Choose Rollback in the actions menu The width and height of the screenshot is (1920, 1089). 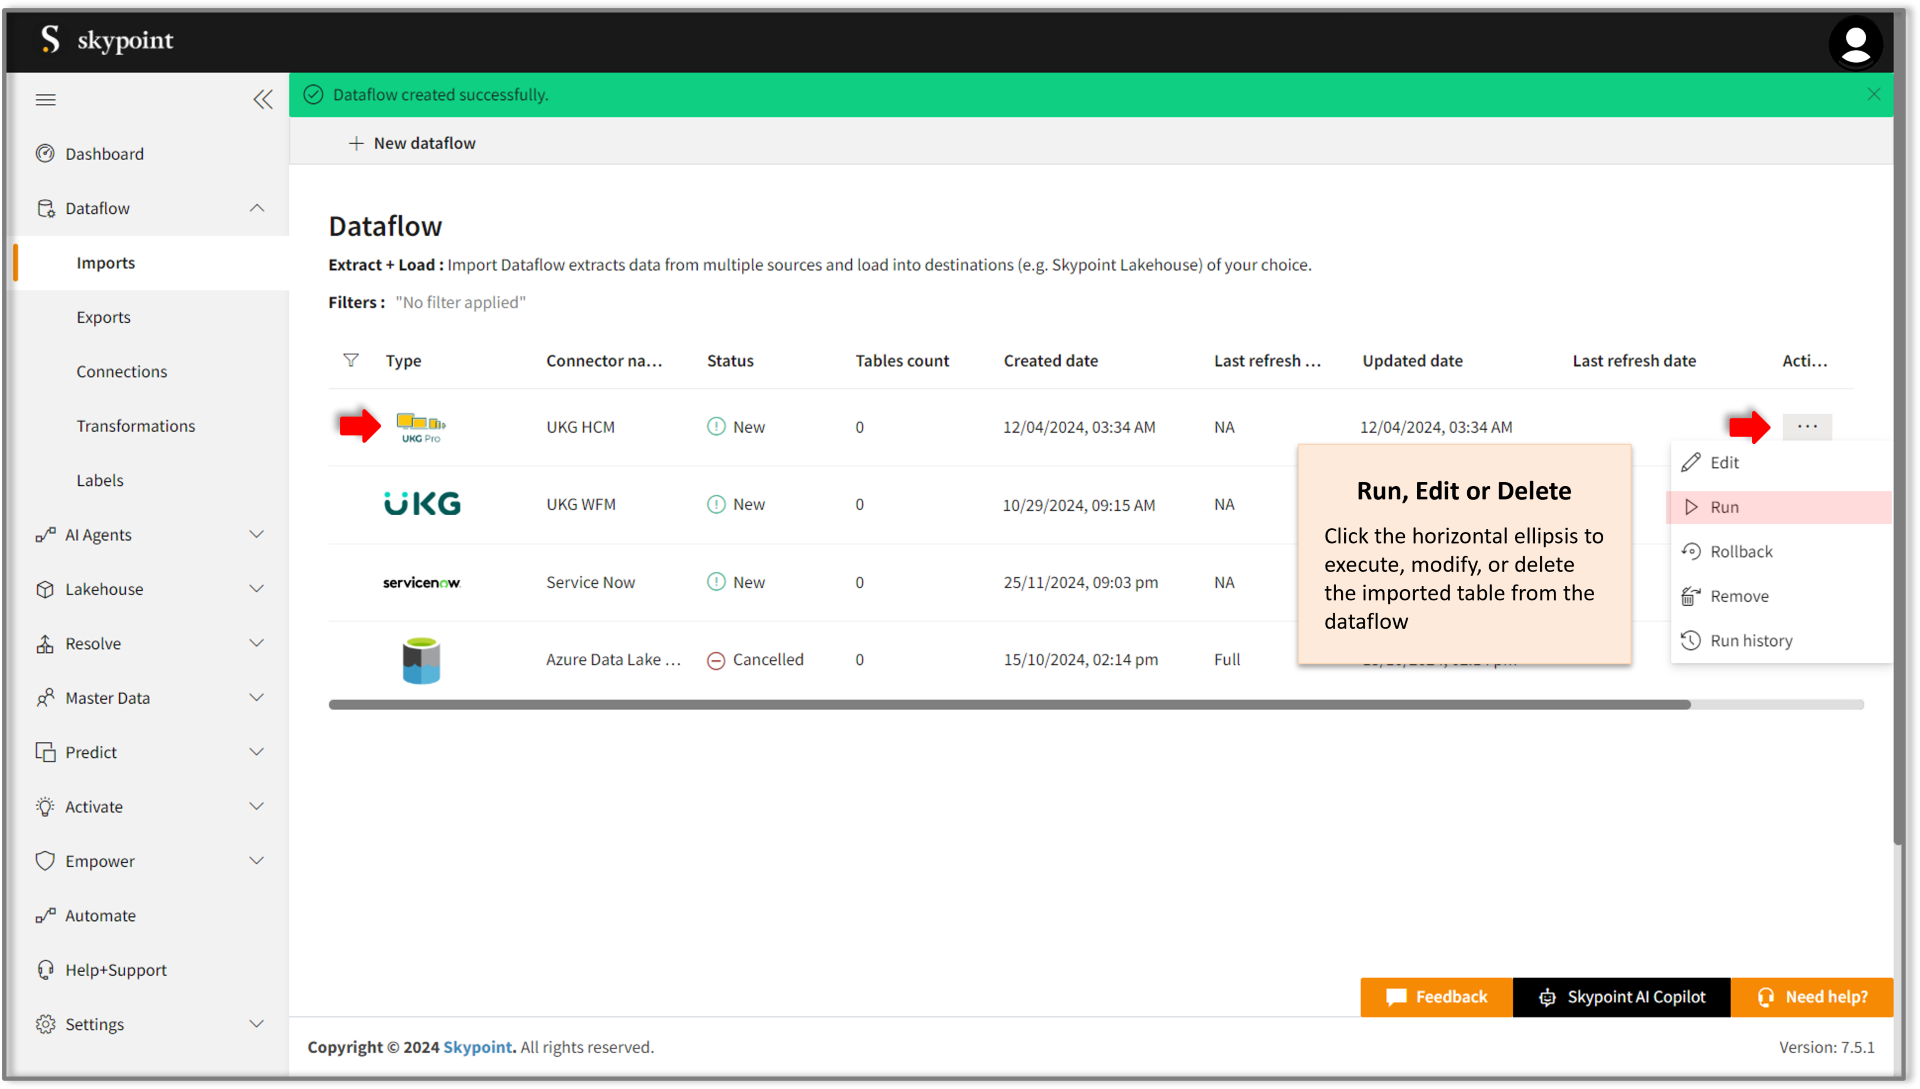tap(1740, 552)
